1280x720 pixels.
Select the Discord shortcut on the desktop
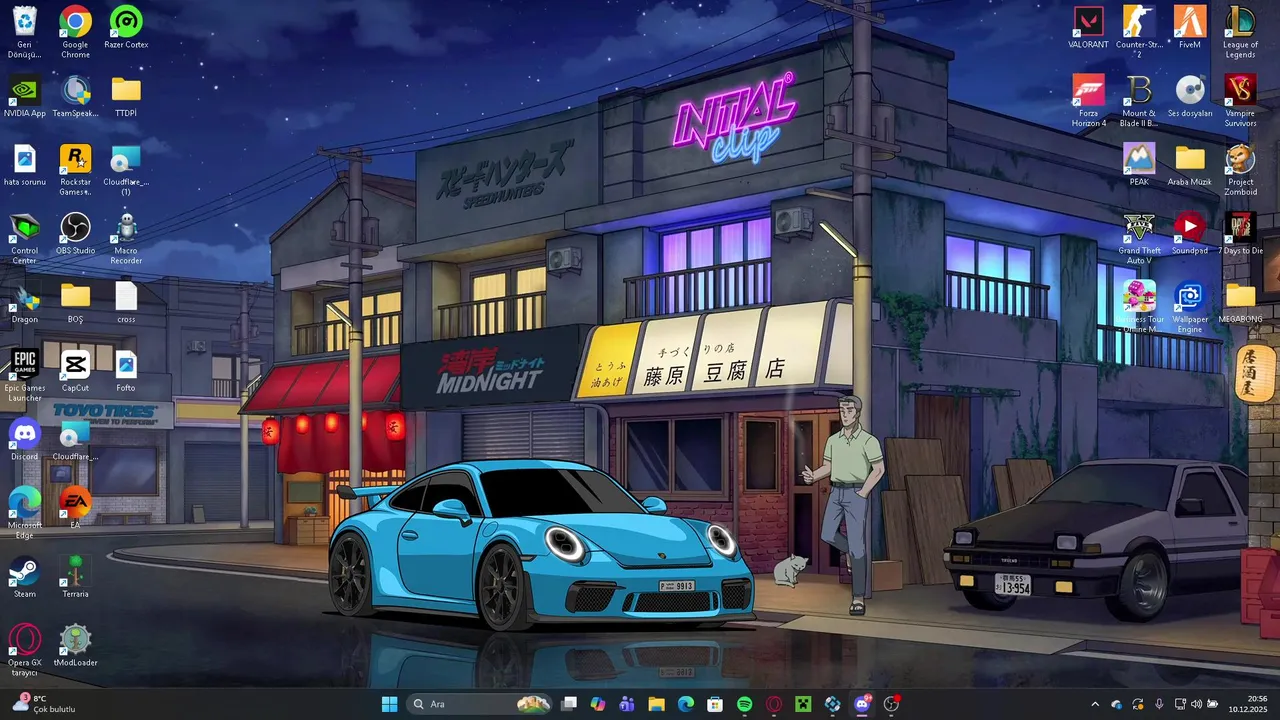(x=24, y=439)
